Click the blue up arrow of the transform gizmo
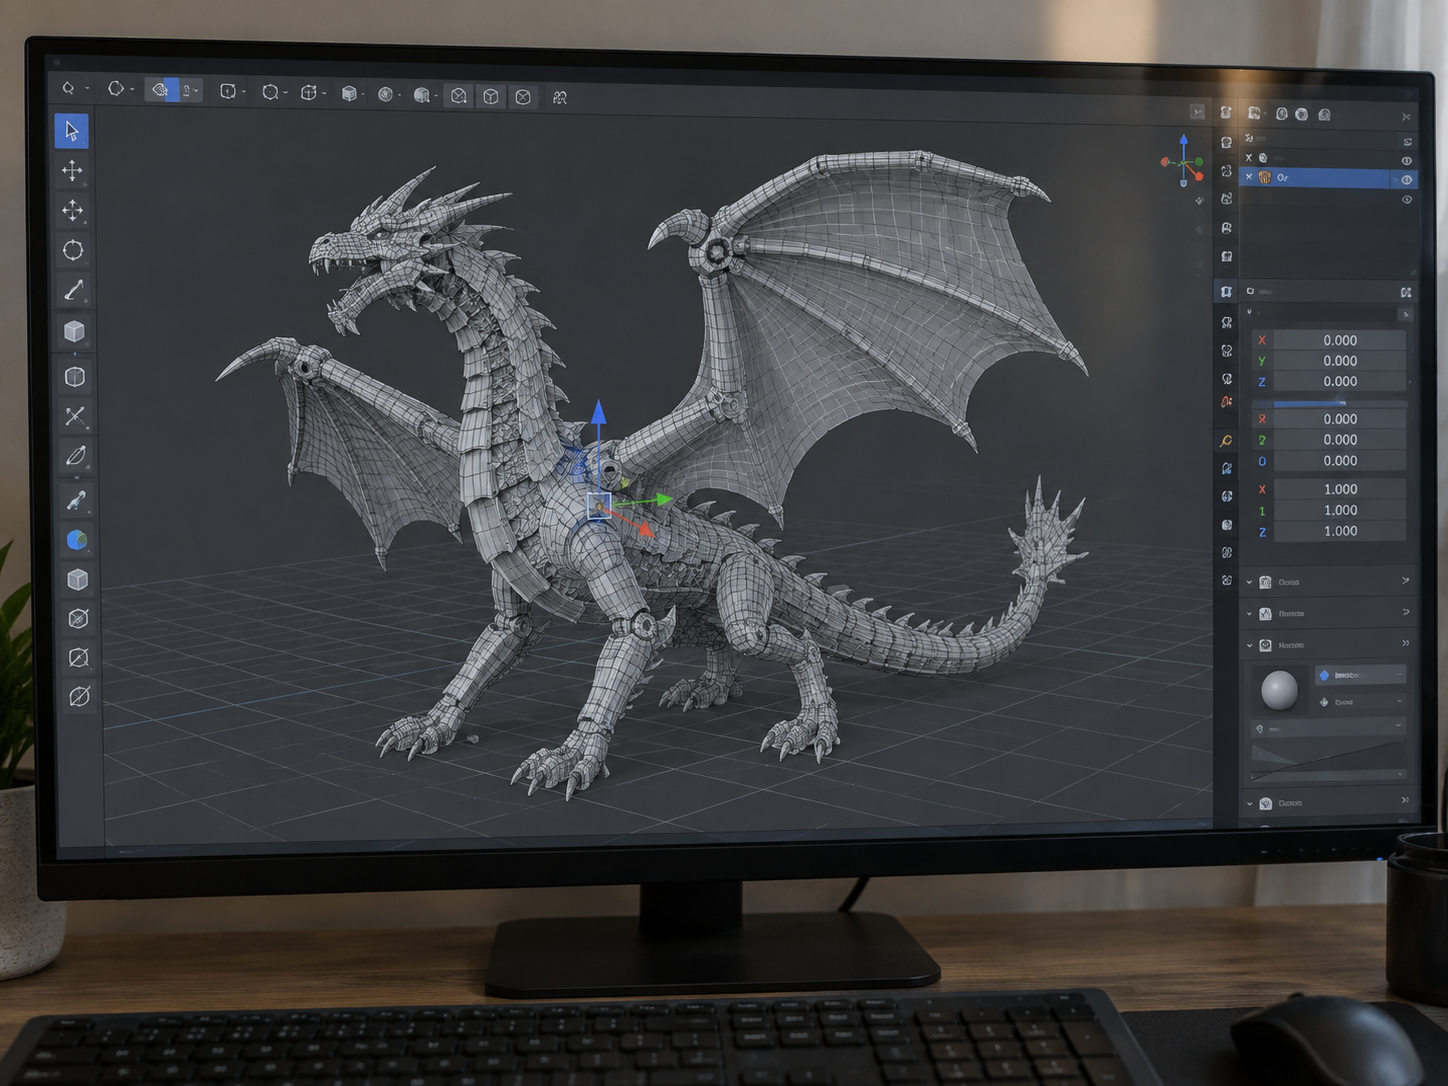 598,413
